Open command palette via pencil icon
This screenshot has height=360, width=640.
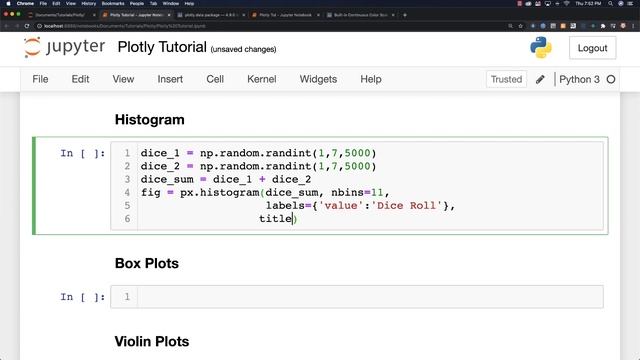pos(540,79)
